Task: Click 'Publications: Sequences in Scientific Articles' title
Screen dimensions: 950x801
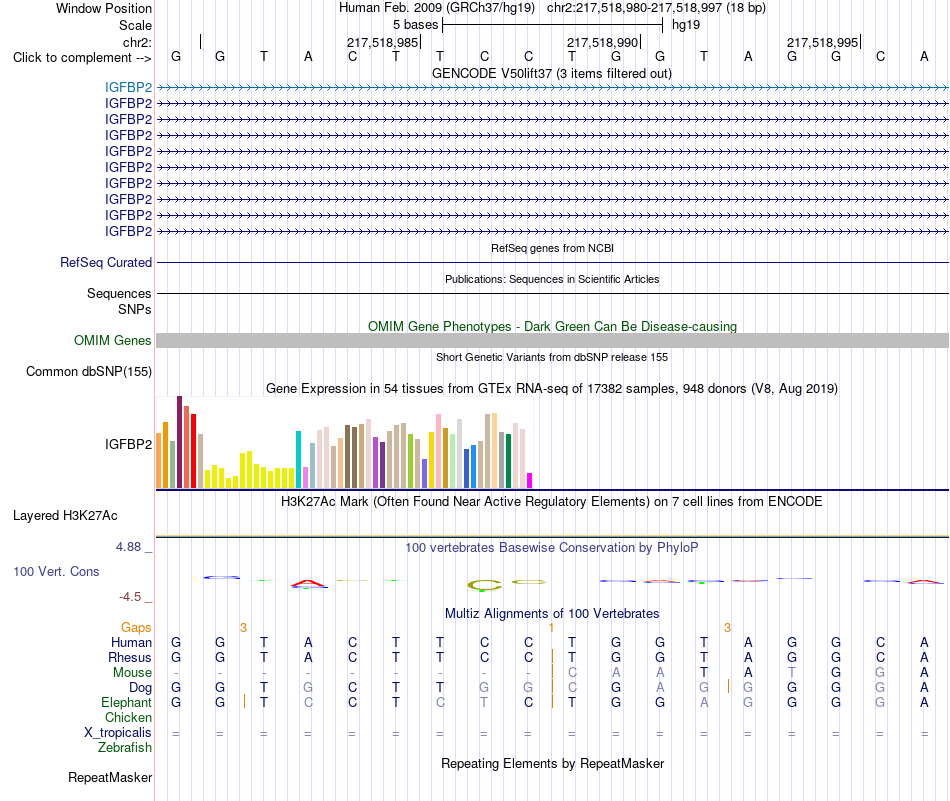Action: (x=552, y=279)
